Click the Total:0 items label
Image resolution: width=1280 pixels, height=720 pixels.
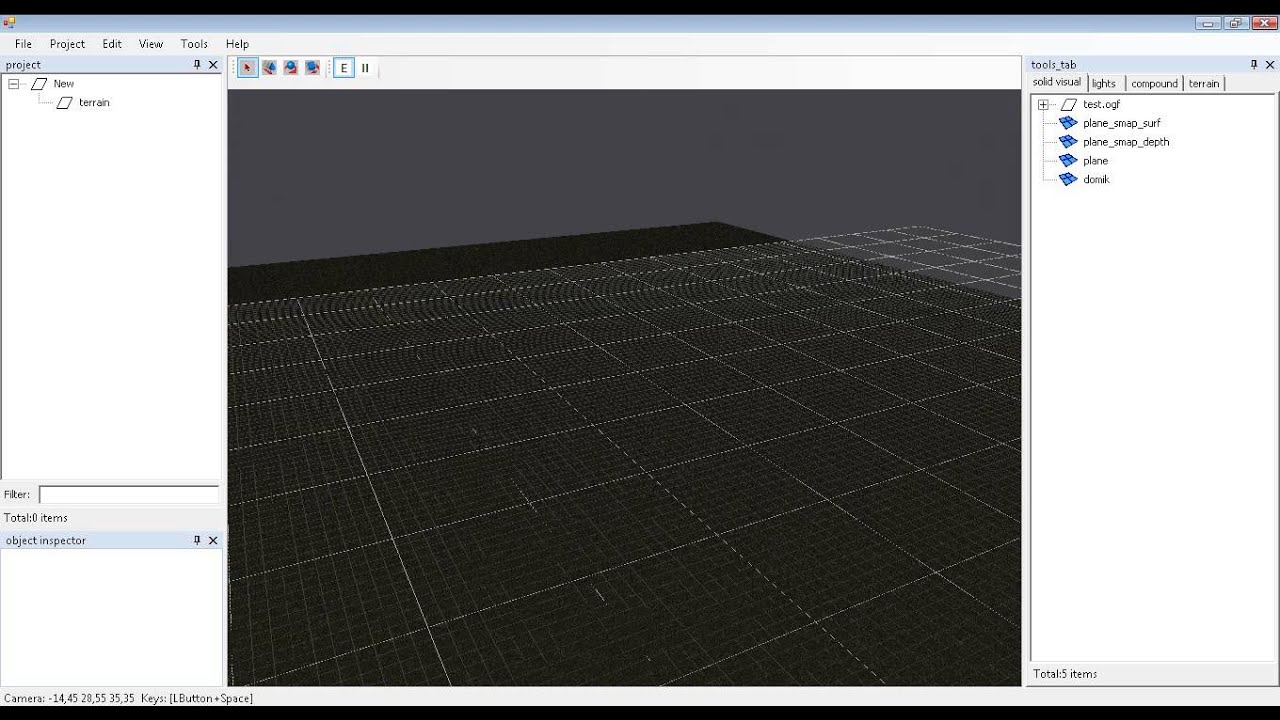click(x=36, y=518)
